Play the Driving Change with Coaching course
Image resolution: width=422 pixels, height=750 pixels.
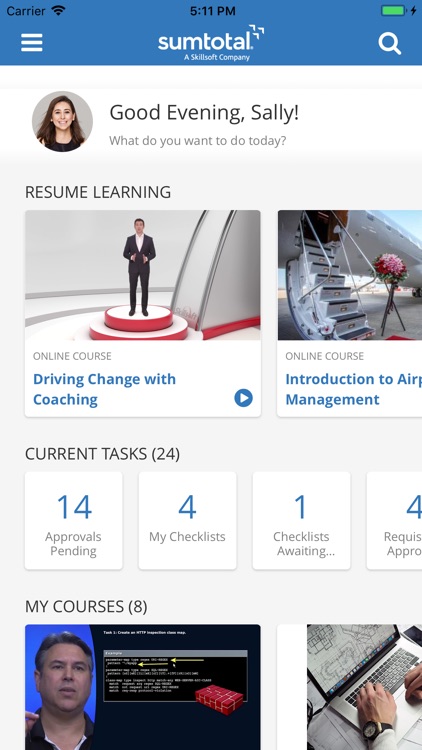click(244, 398)
